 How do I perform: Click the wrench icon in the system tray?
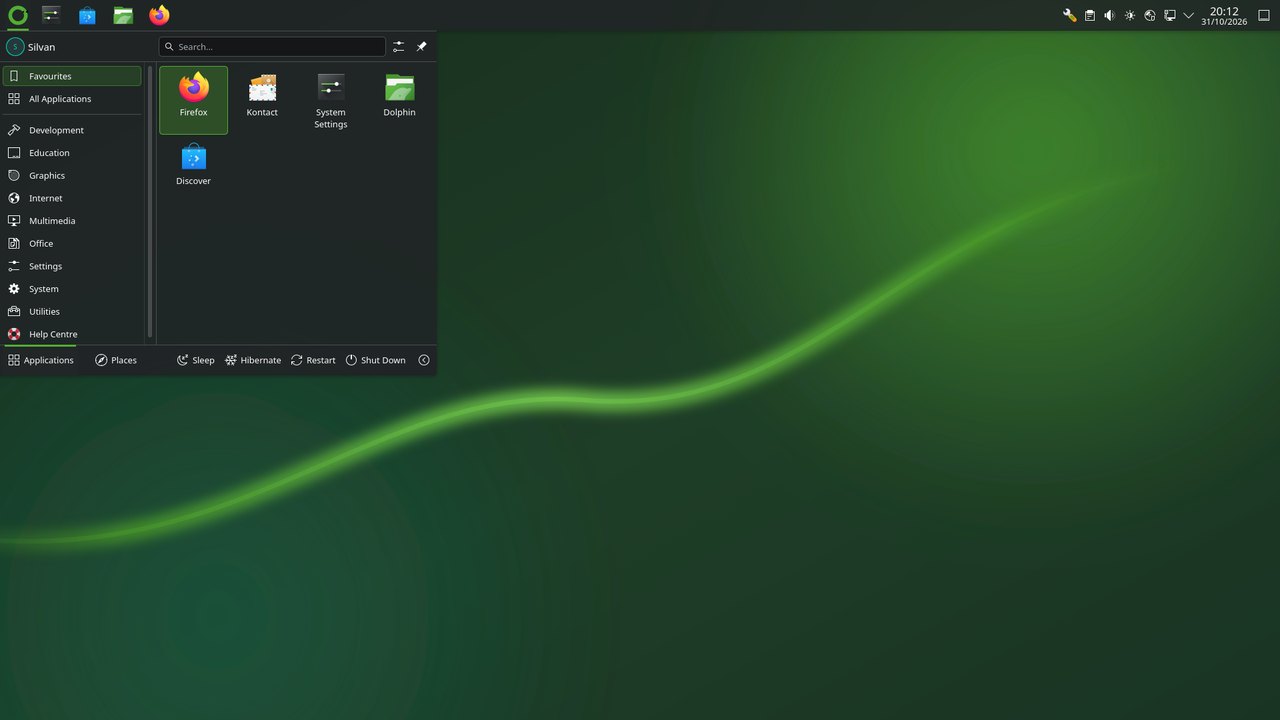pyautogui.click(x=1069, y=15)
